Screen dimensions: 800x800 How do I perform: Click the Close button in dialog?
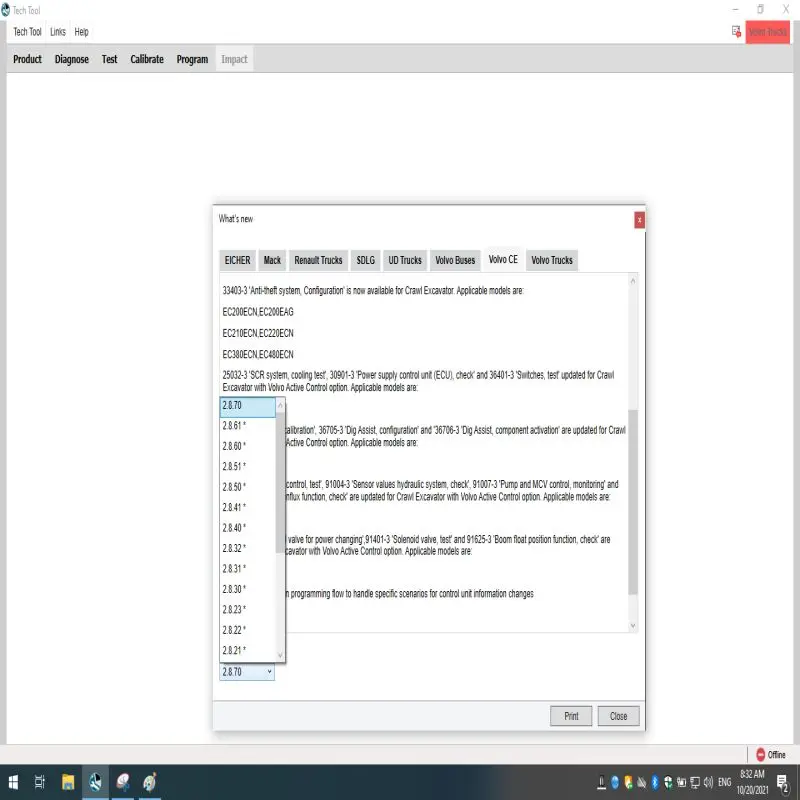coord(618,716)
